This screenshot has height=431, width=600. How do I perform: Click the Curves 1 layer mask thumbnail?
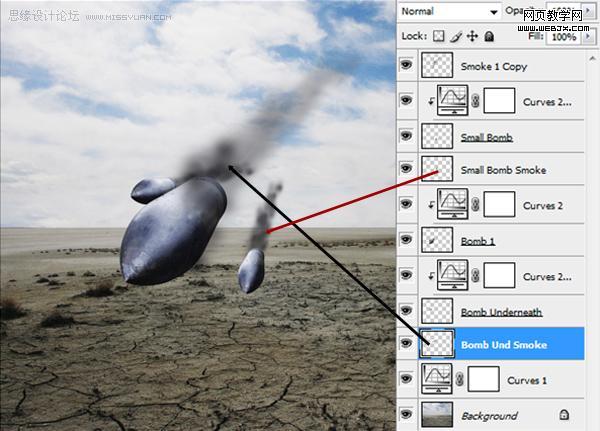[484, 379]
